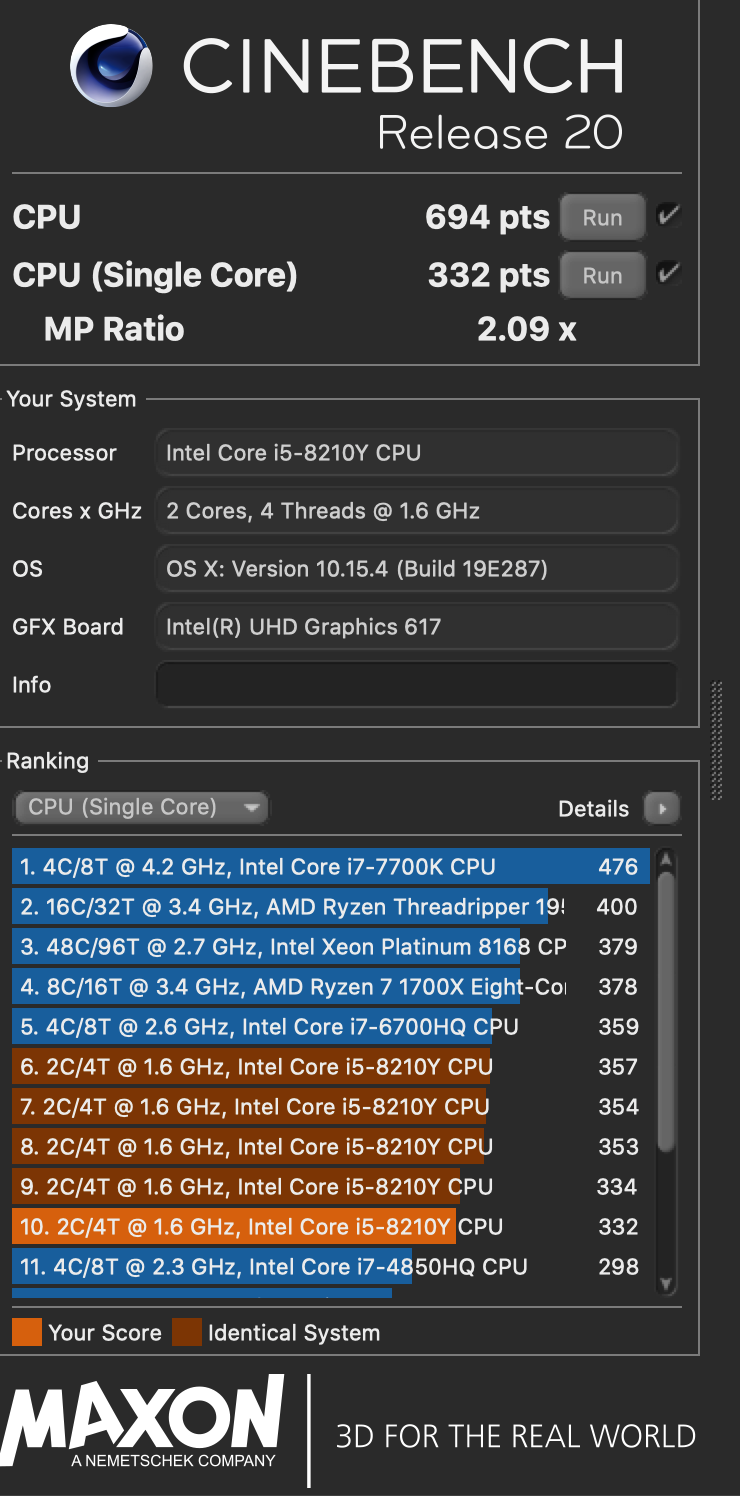Click the brown Identical System legend swatch
This screenshot has height=1496, width=740.
coord(187,1332)
